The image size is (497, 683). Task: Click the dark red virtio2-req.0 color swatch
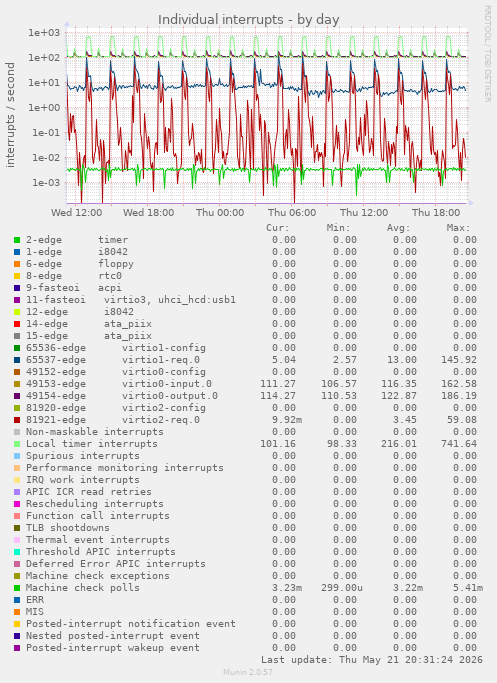pos(17,420)
